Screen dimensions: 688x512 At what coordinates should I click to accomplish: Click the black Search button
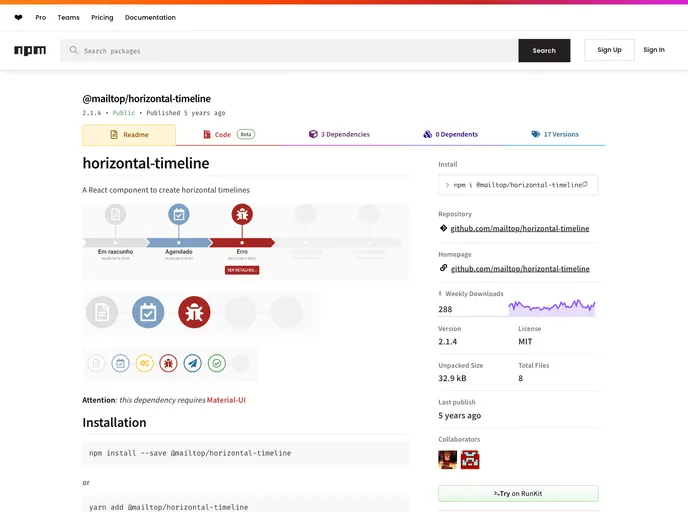(x=544, y=50)
